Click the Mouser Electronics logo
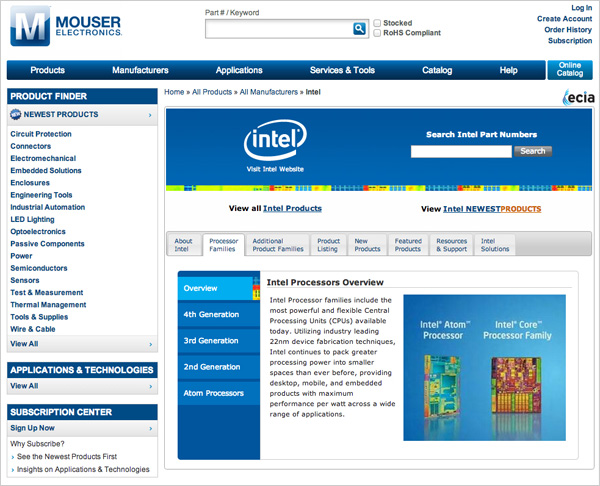This screenshot has width=600, height=486. click(66, 26)
